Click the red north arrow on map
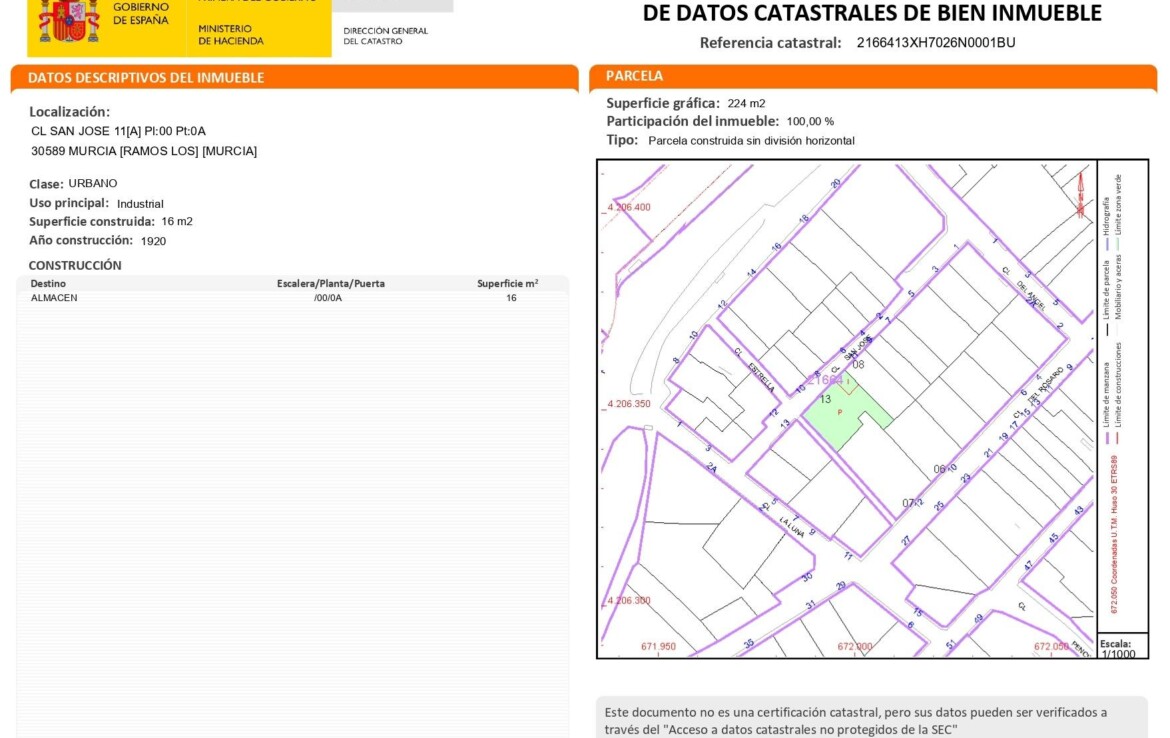 [1080, 194]
